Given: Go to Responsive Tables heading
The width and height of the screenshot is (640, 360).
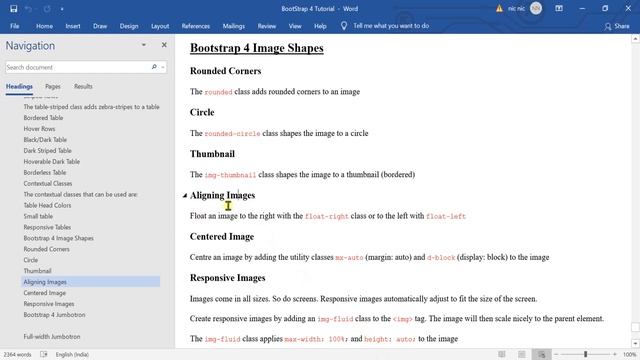Looking at the screenshot, I should [x=47, y=227].
